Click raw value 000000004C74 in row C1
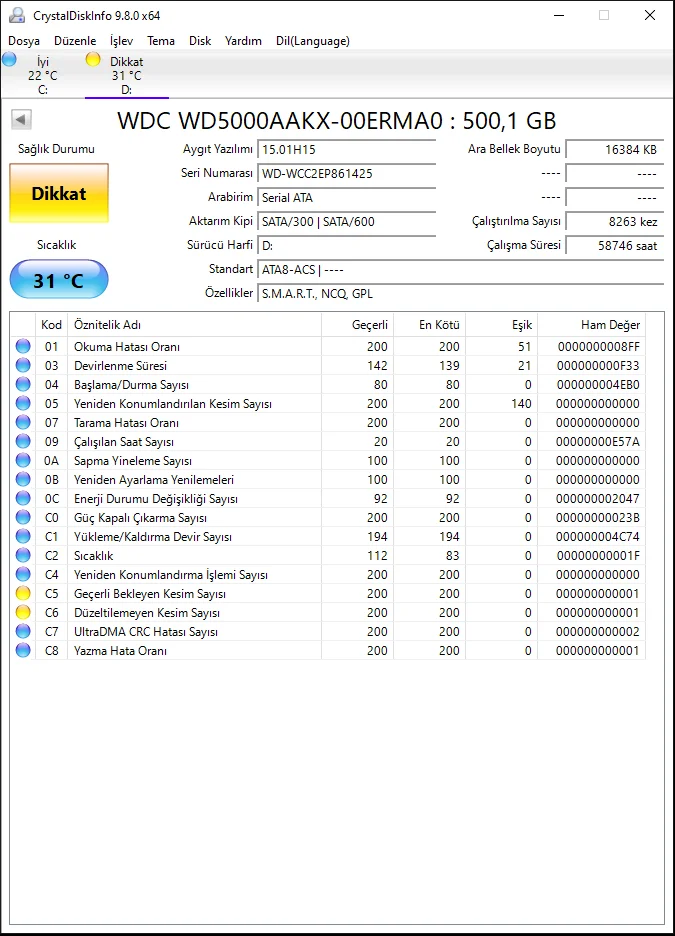The width and height of the screenshot is (675, 936). (x=597, y=537)
